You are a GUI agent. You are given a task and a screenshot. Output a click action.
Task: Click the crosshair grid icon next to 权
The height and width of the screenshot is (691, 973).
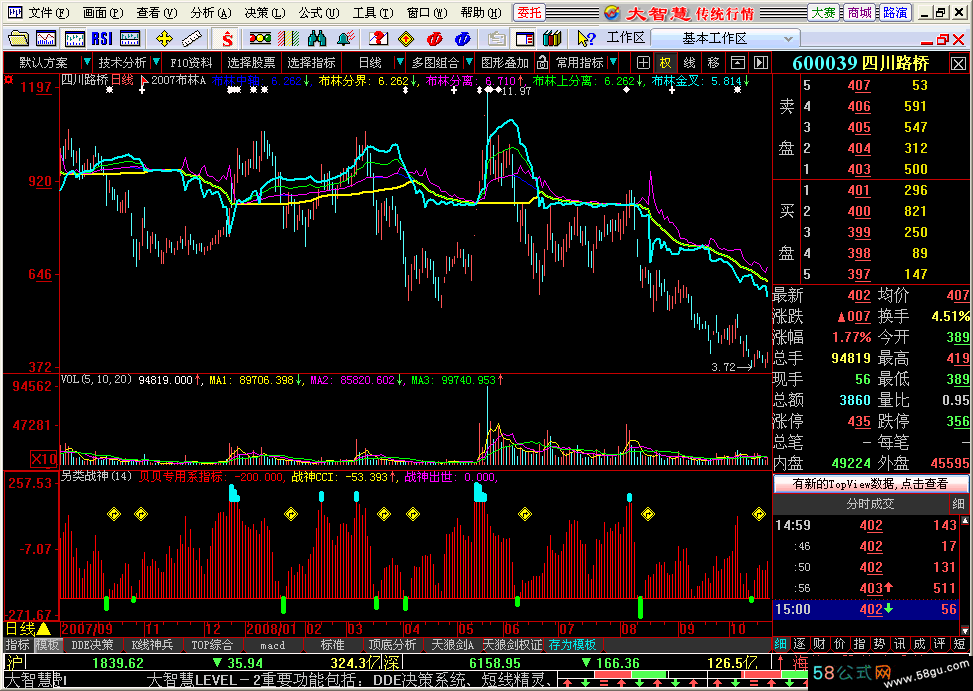[x=643, y=63]
